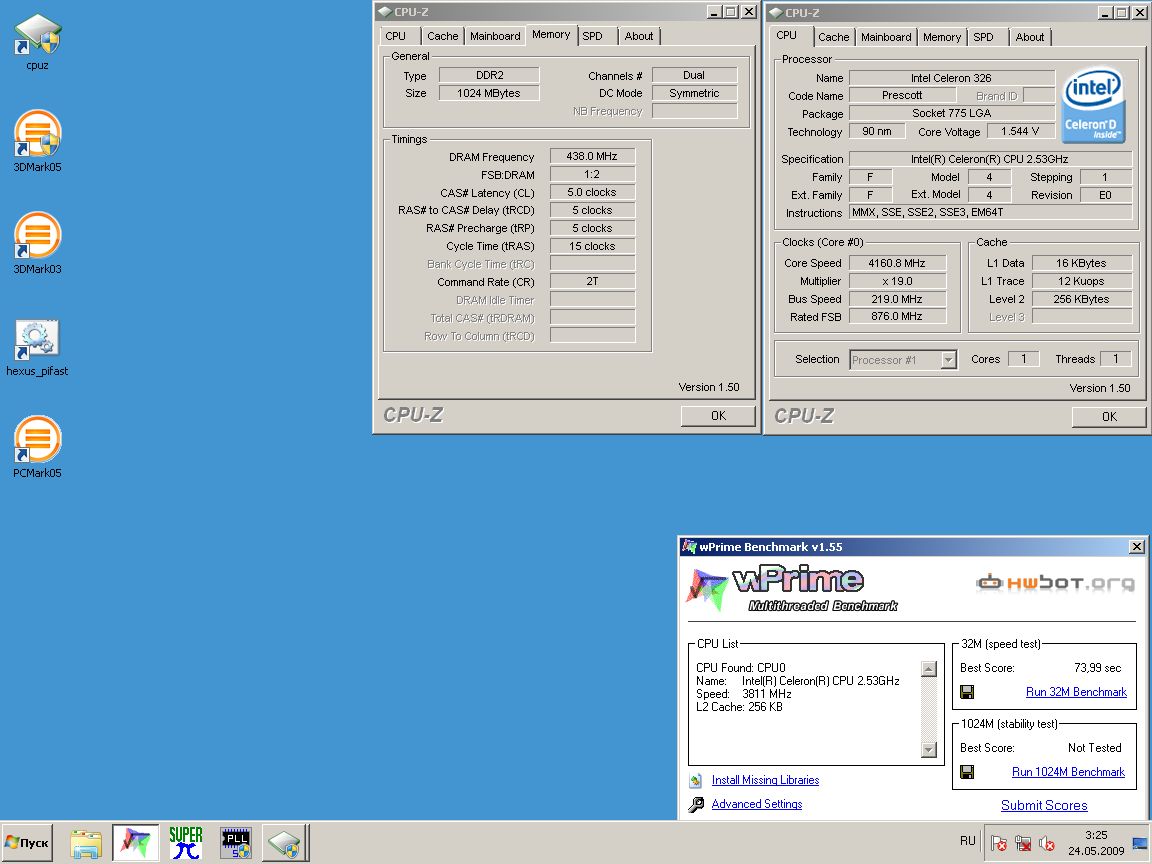Click the Multiplier value x 19.0
Viewport: 1152px width, 864px height.
(x=897, y=281)
